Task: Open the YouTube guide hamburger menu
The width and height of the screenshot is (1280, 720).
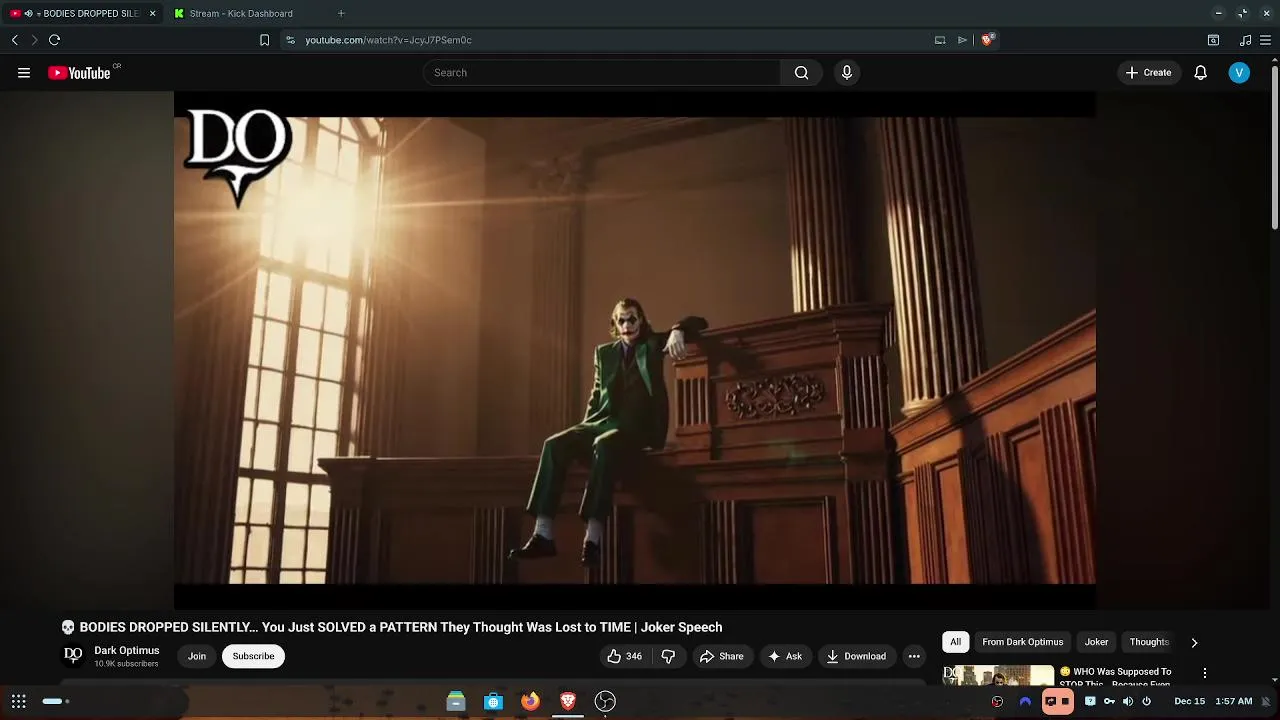Action: pos(24,73)
